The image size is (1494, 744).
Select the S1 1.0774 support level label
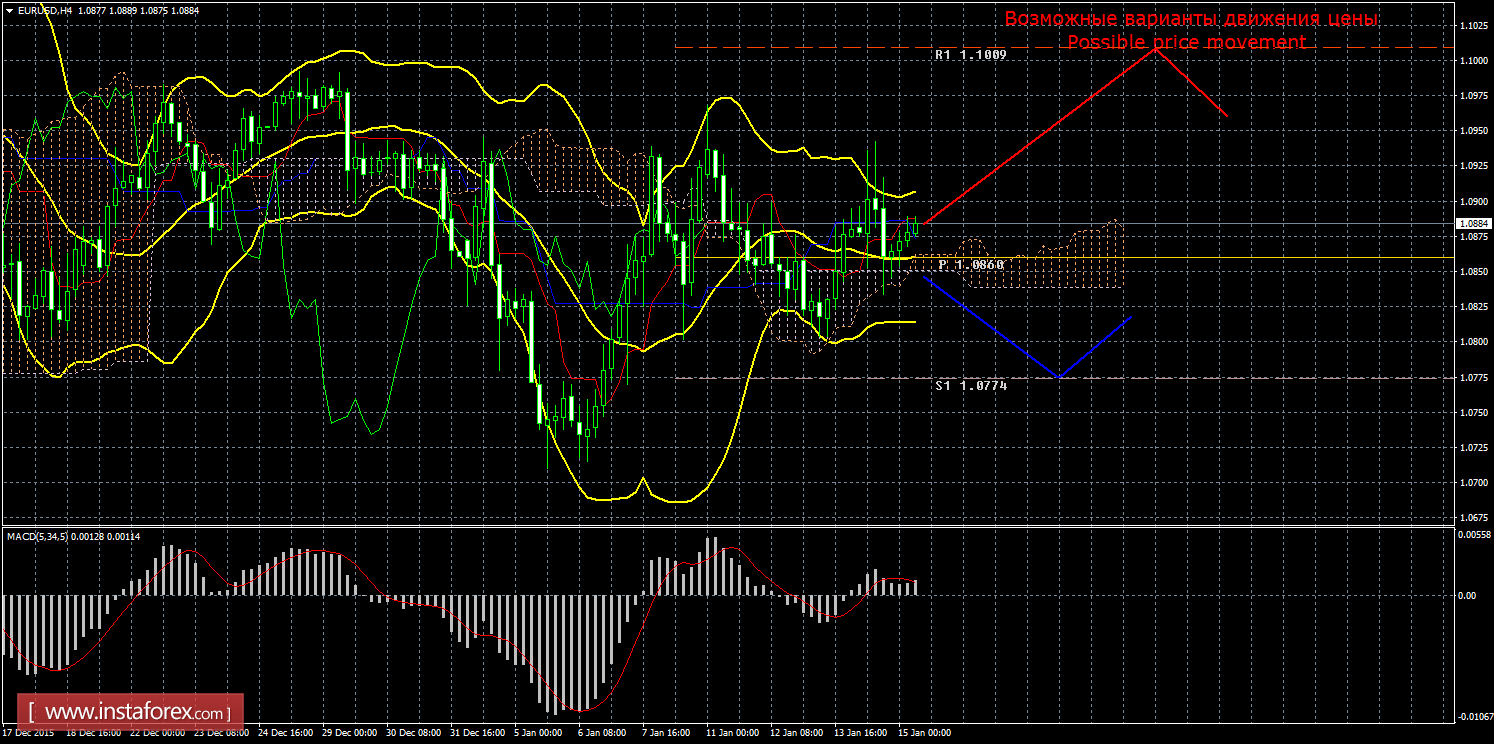[970, 385]
